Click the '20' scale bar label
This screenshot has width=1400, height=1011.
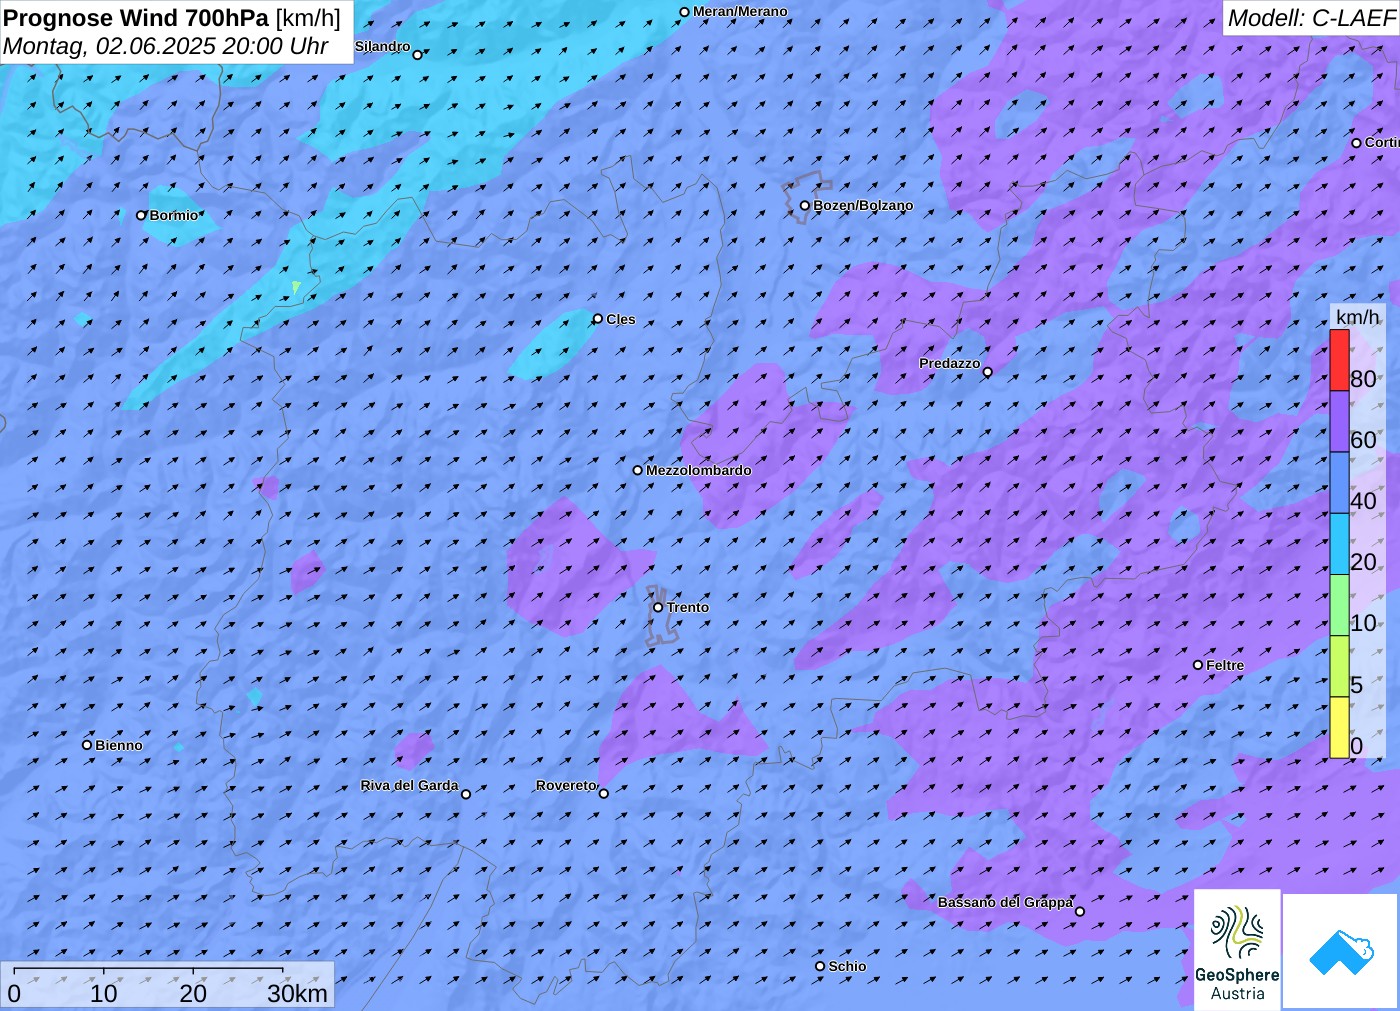point(193,993)
